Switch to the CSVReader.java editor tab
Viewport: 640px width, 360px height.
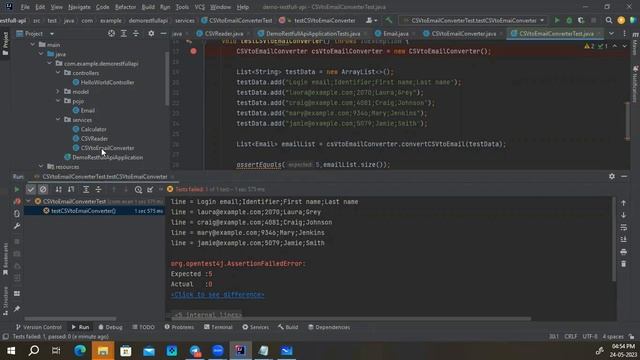click(x=224, y=33)
